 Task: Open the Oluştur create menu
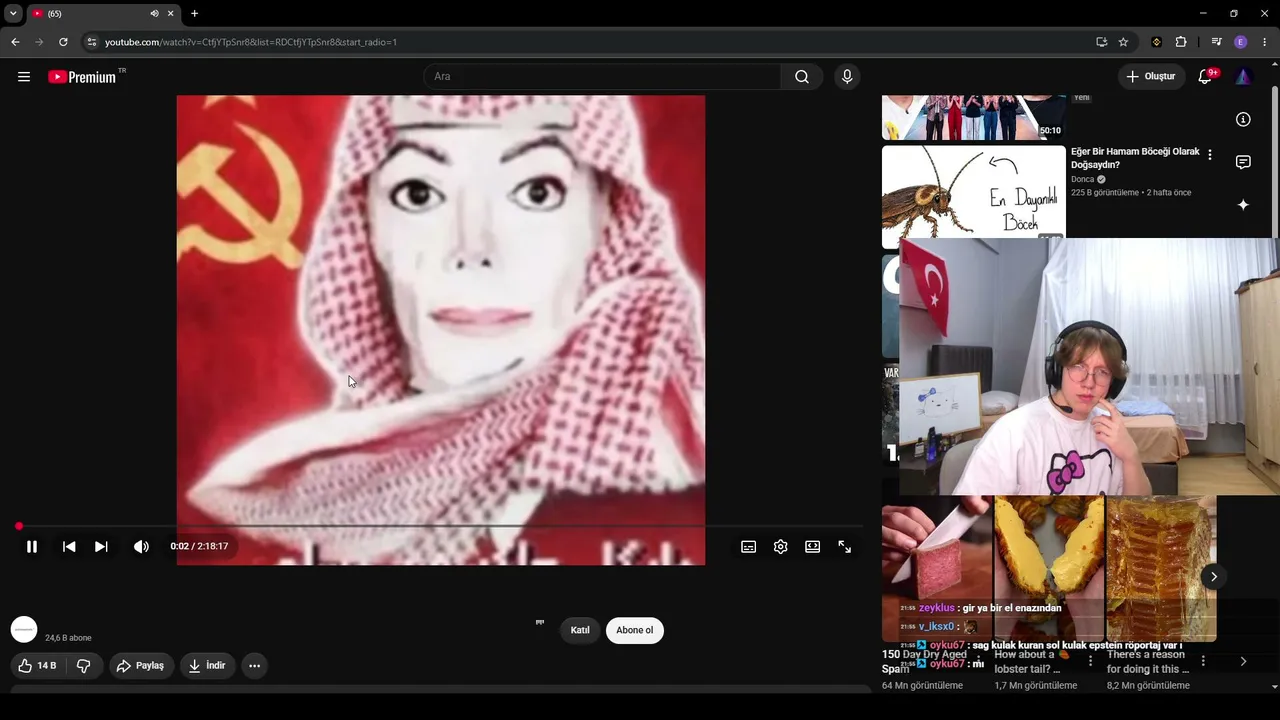tap(1150, 77)
